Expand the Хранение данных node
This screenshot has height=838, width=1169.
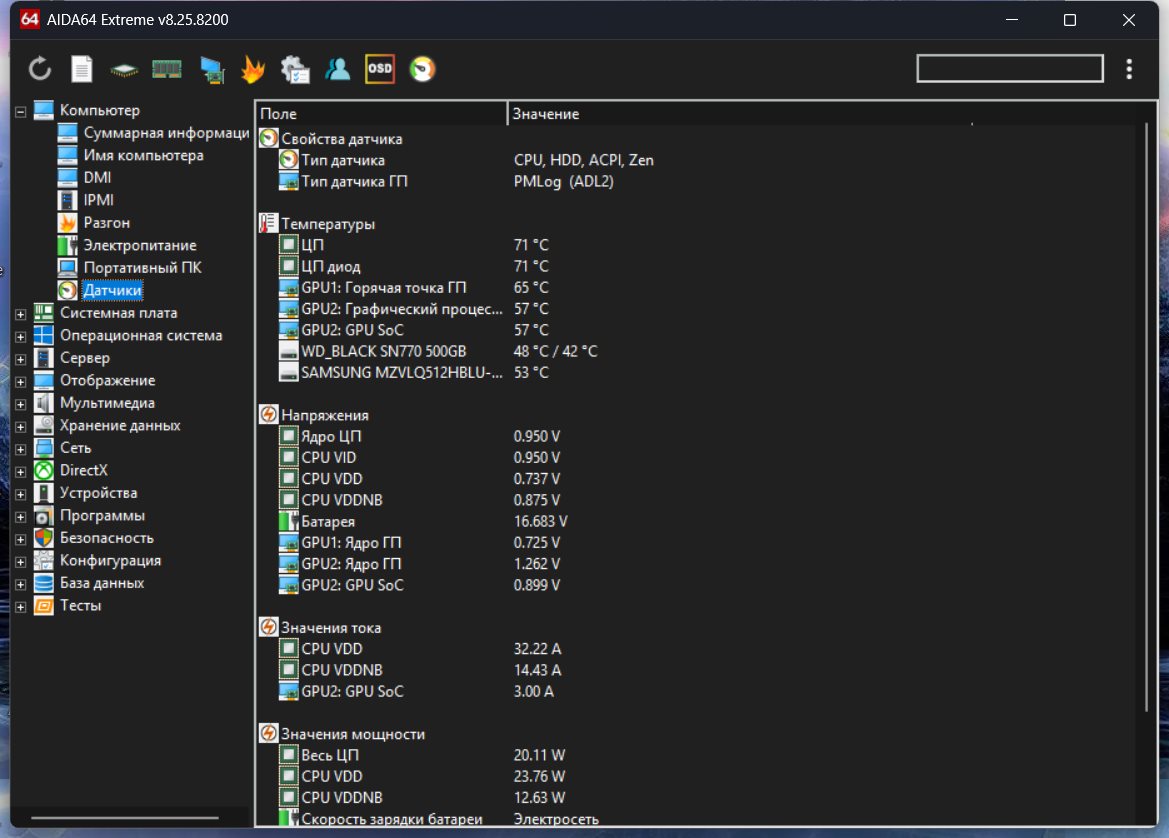21,426
